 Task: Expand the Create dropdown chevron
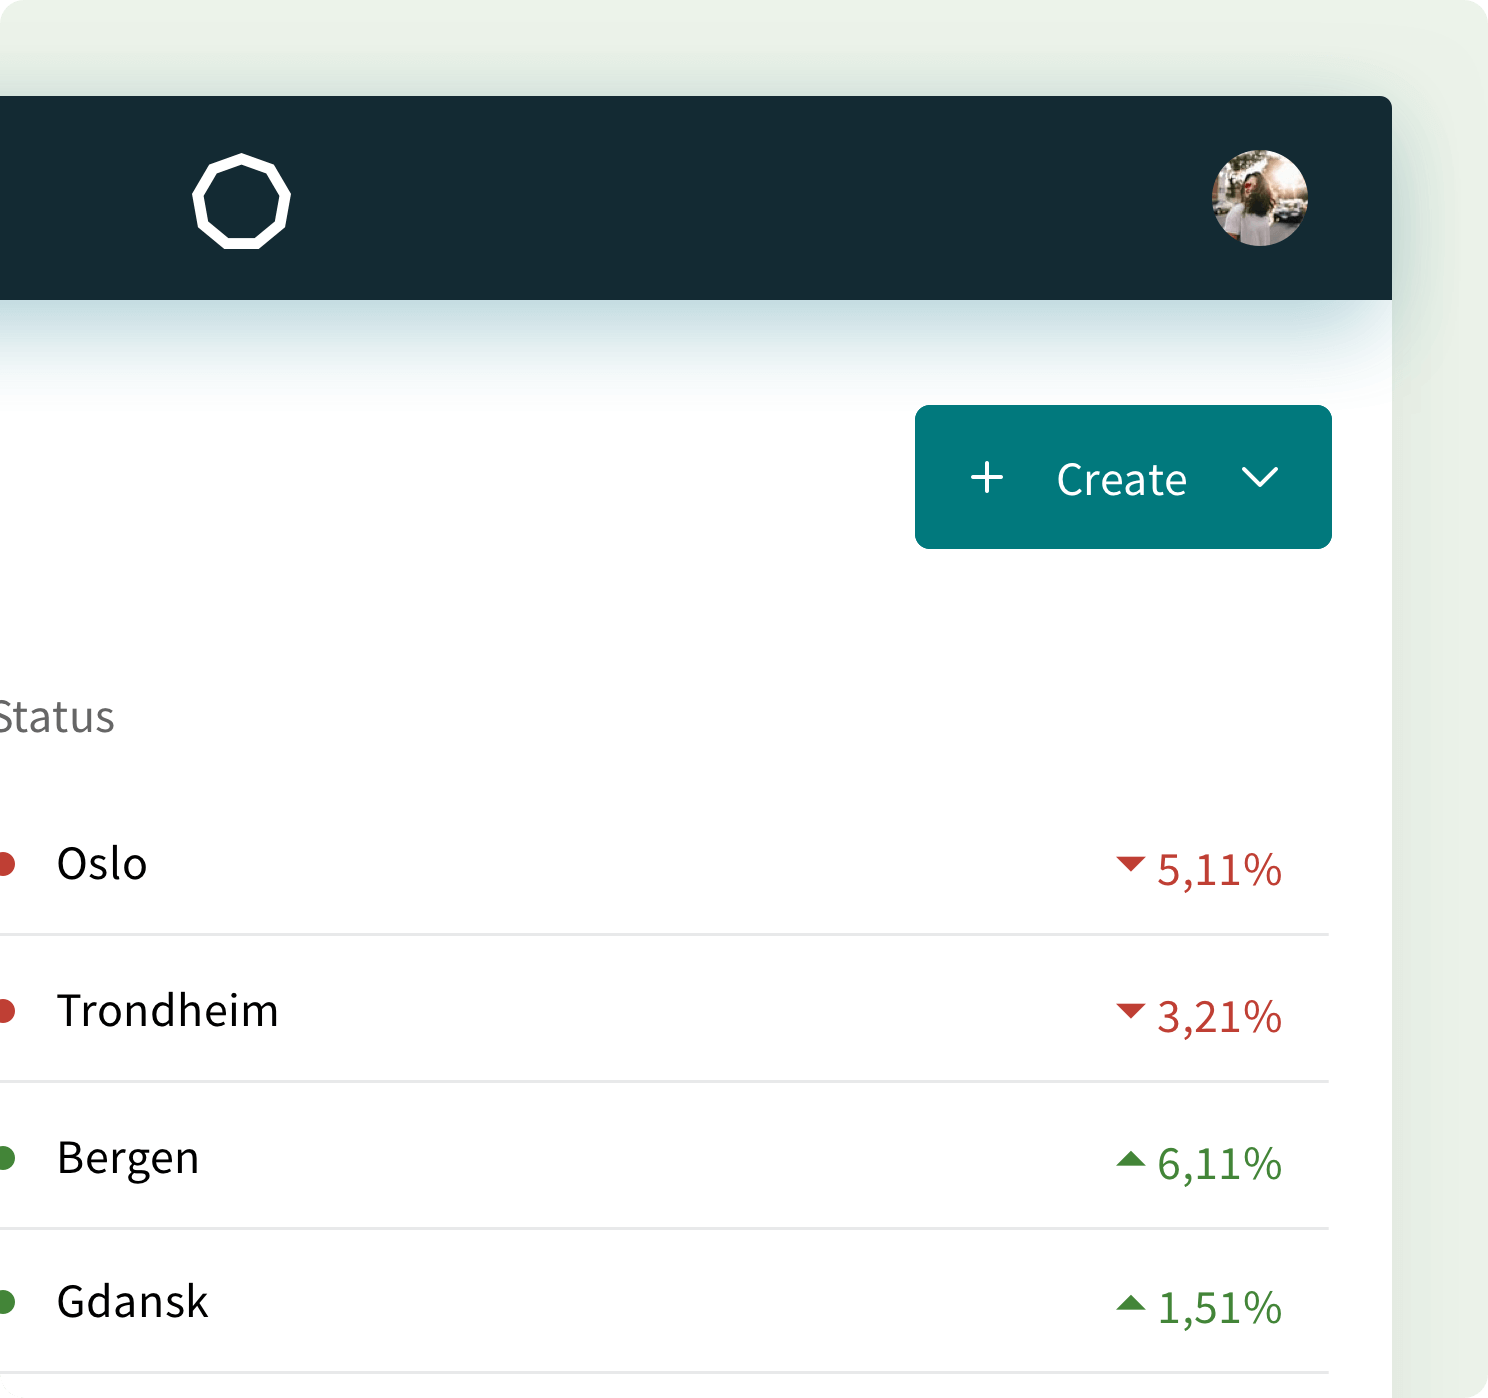(1260, 477)
